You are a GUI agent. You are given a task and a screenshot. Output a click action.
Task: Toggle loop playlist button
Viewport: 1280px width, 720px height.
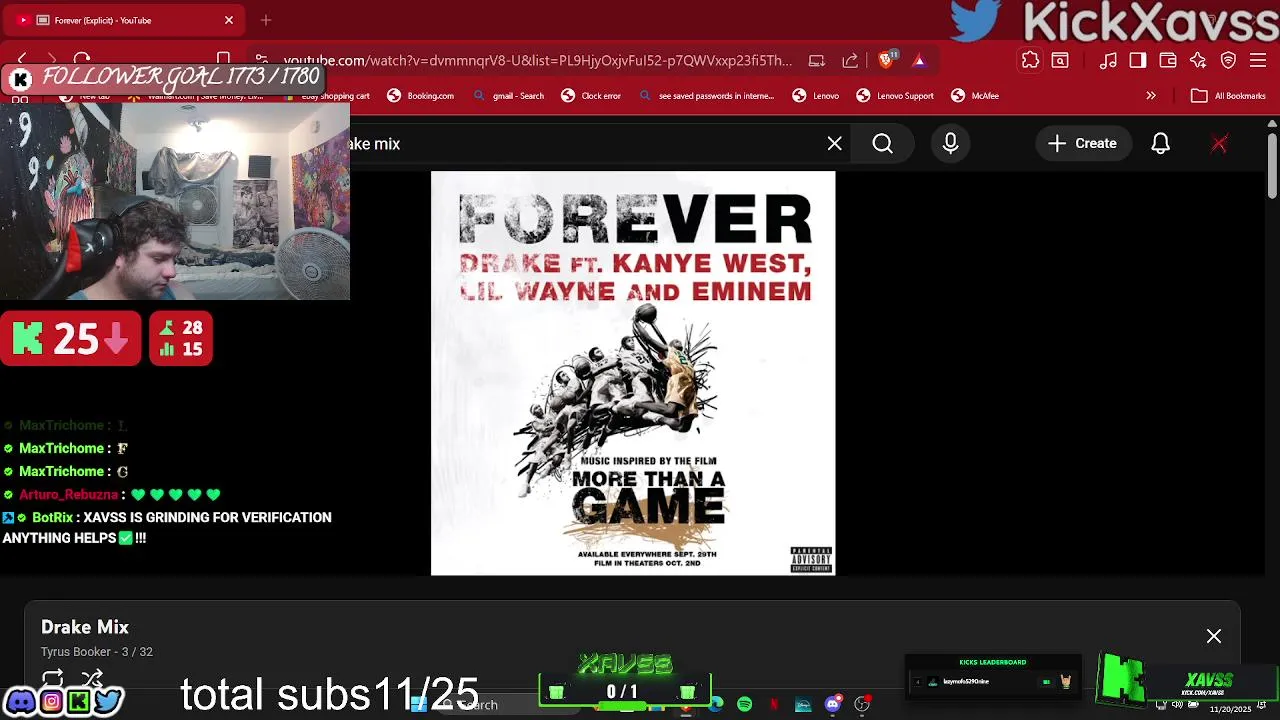click(x=53, y=678)
